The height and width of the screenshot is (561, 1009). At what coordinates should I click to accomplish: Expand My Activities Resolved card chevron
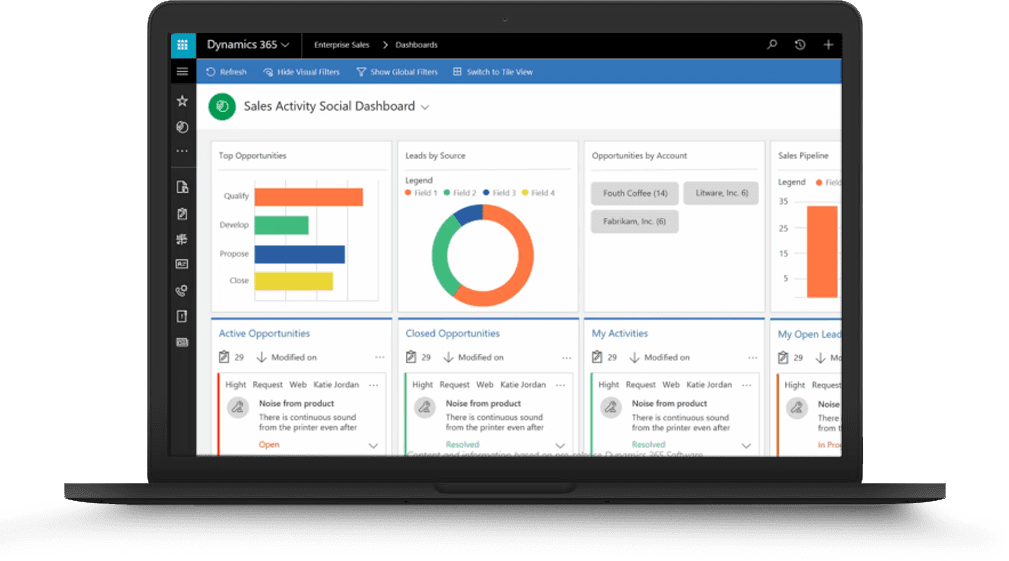coord(746,445)
